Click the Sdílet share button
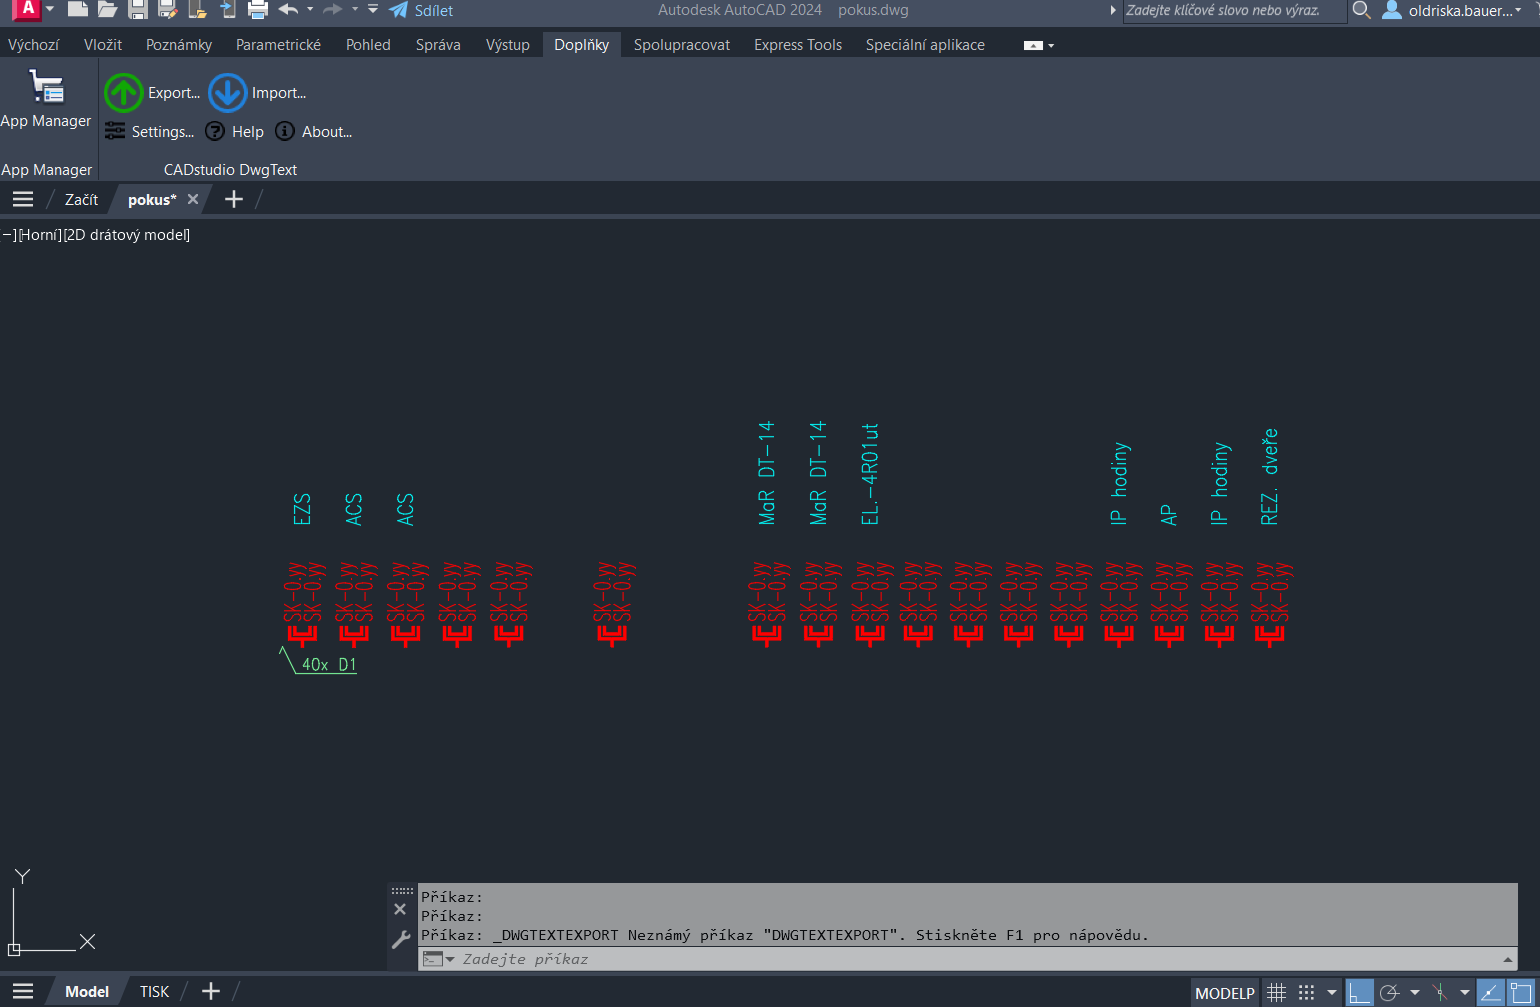 pyautogui.click(x=422, y=11)
